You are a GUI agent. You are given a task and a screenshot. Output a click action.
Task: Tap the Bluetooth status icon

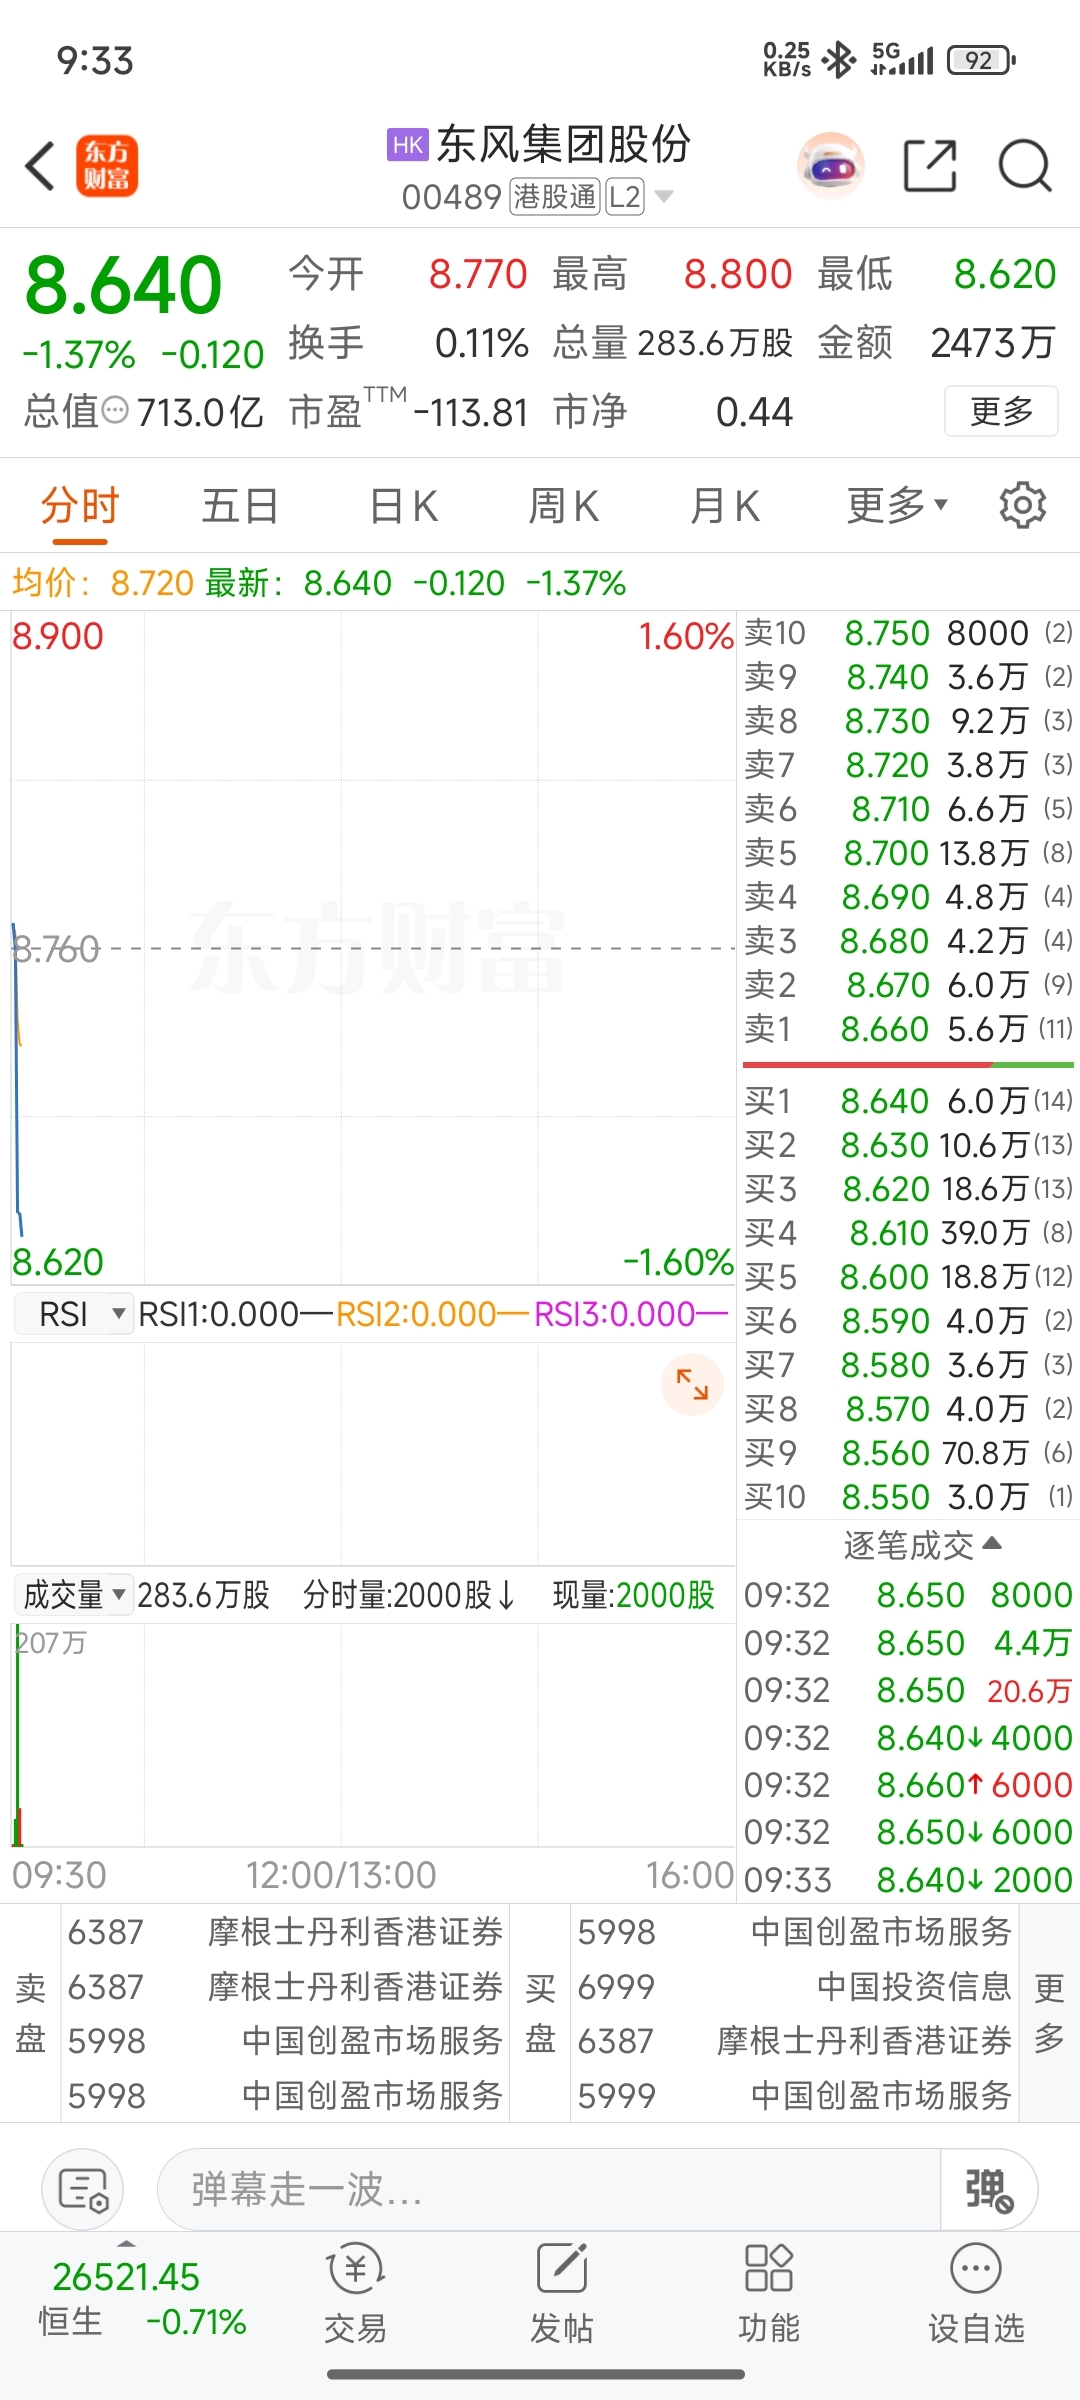pyautogui.click(x=838, y=60)
